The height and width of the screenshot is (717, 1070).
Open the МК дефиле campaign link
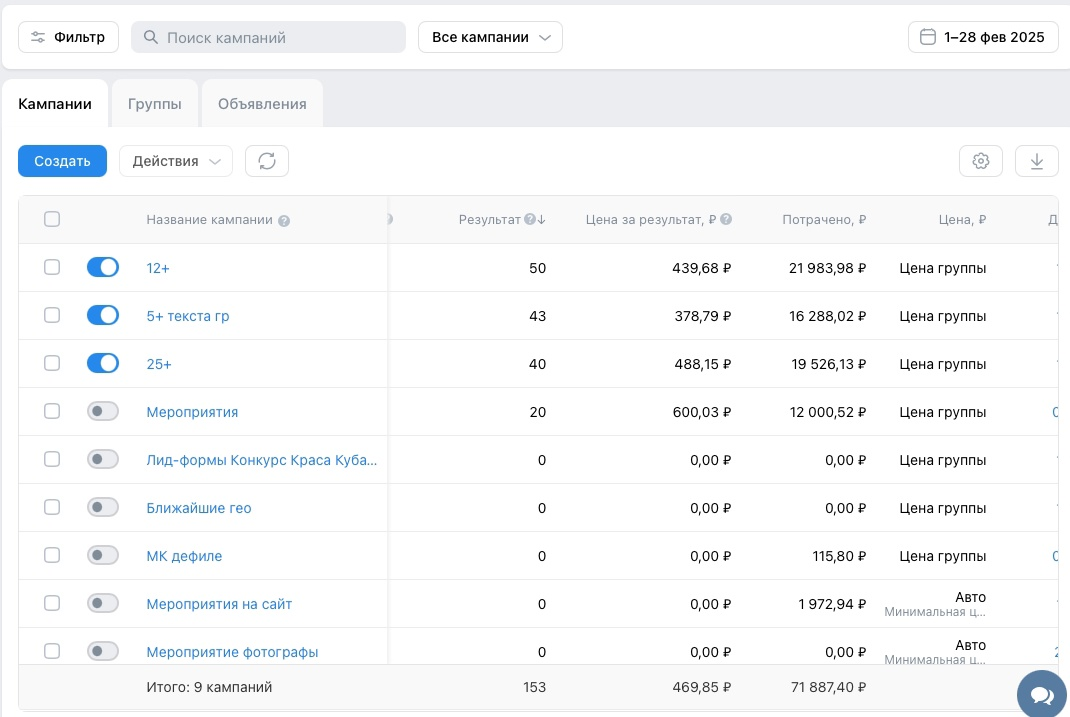pyautogui.click(x=184, y=556)
